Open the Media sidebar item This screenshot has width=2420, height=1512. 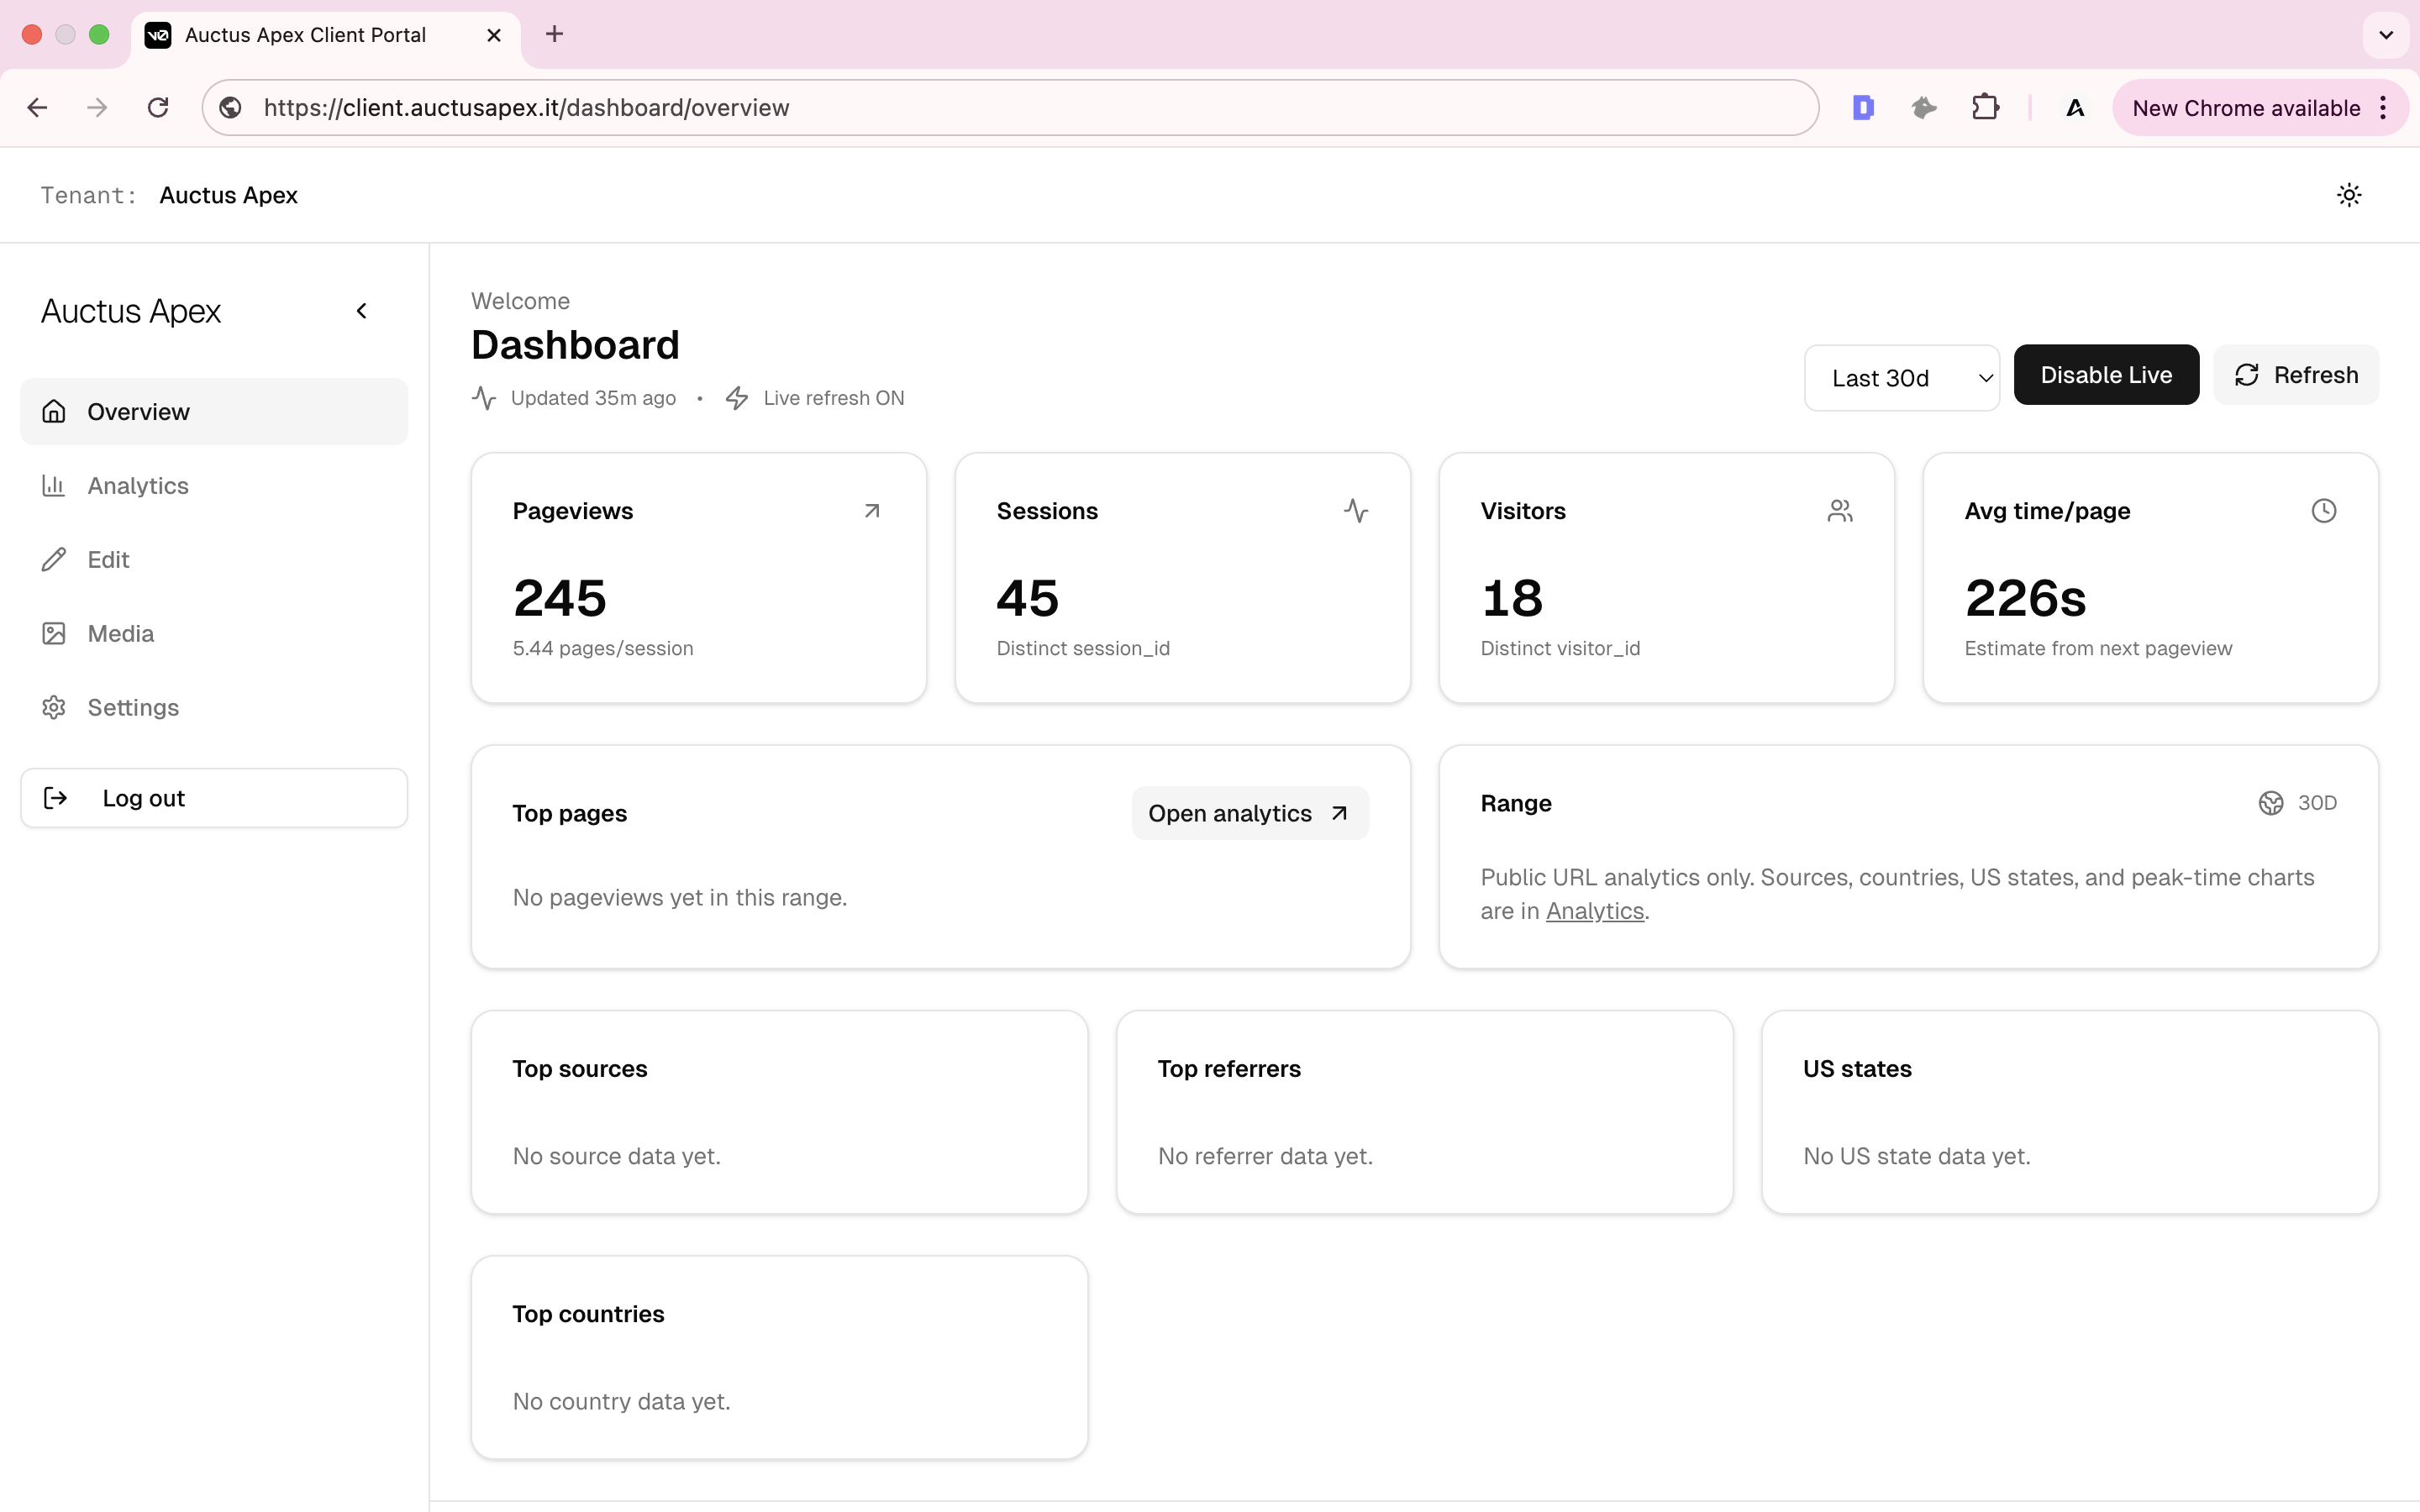[x=214, y=634]
